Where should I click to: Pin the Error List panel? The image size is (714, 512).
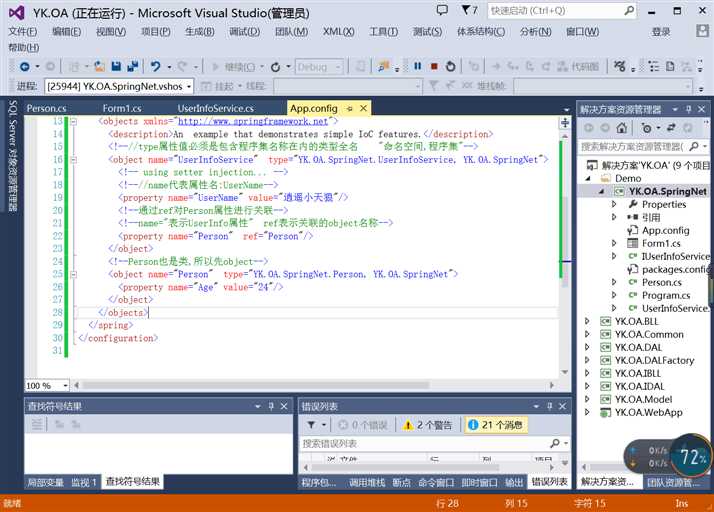click(x=550, y=406)
